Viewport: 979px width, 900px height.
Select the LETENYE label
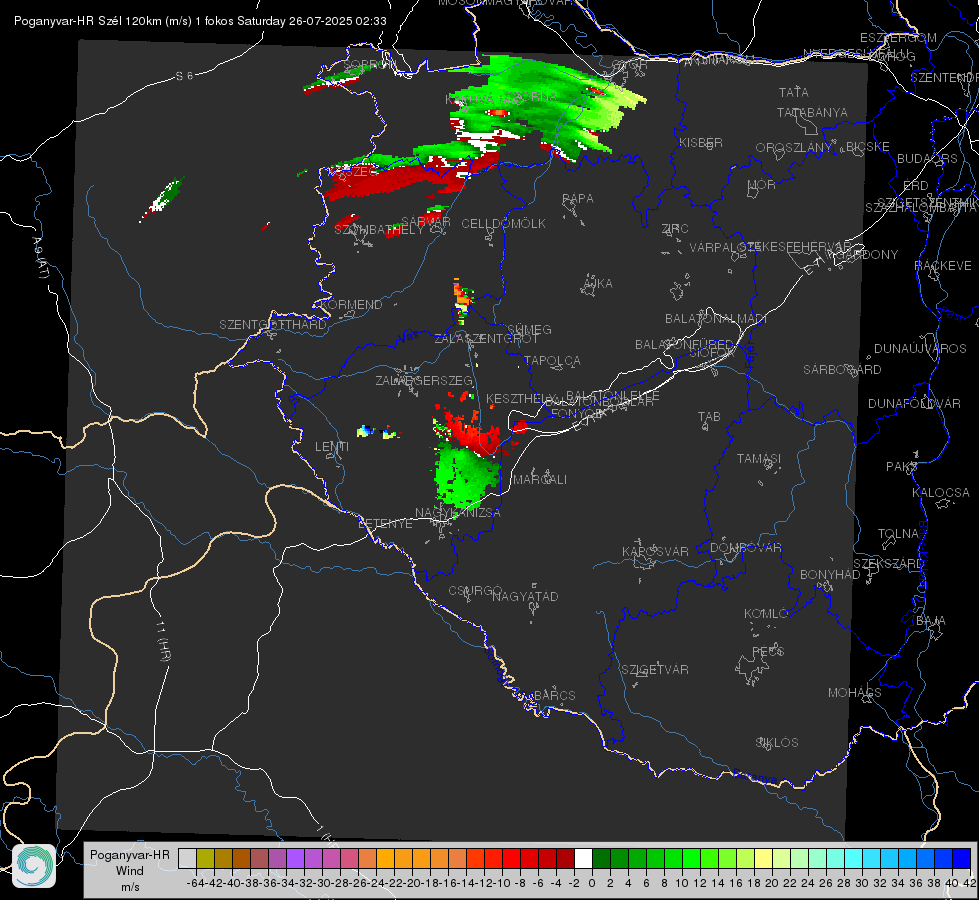click(385, 523)
